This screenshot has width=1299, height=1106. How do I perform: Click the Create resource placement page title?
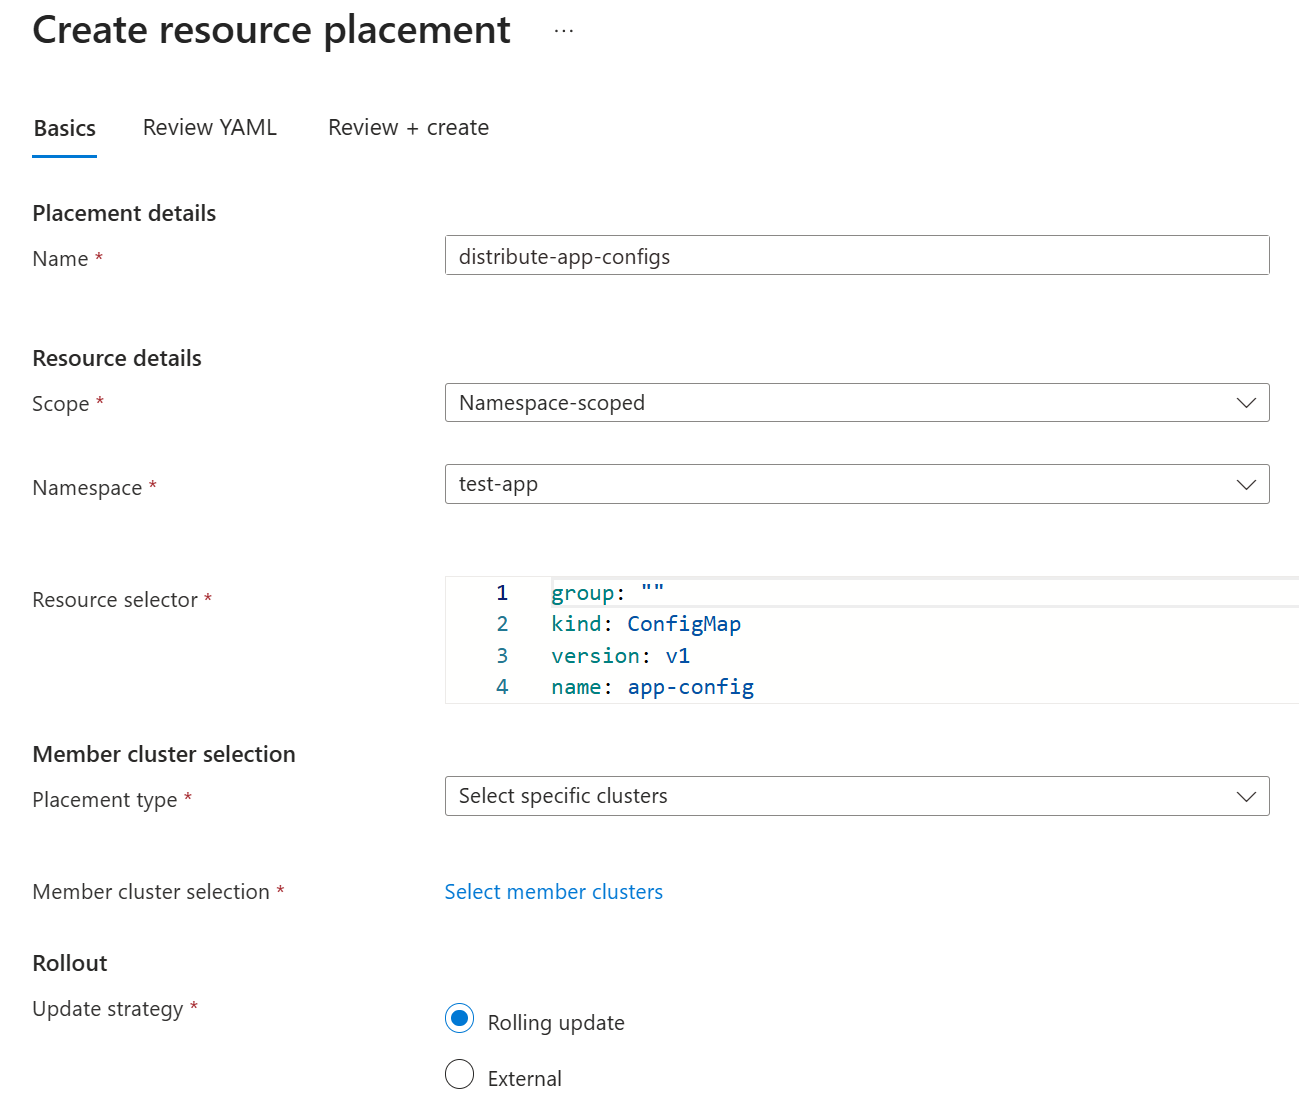(x=271, y=30)
